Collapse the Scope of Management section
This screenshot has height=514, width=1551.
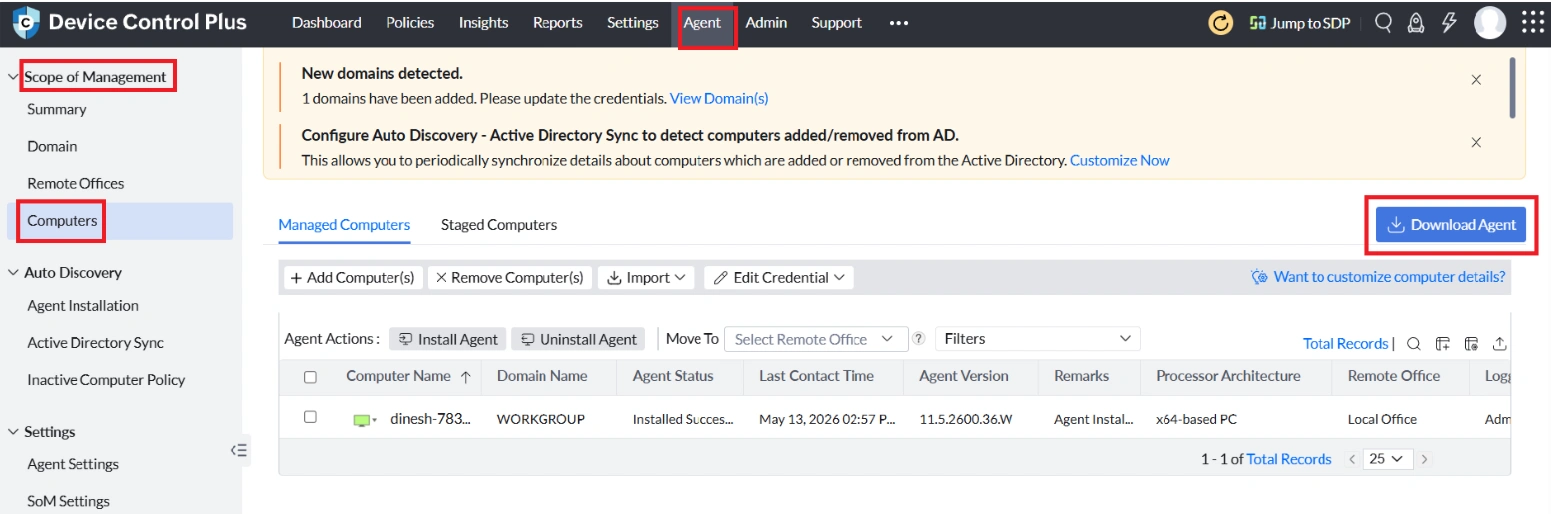pos(13,77)
